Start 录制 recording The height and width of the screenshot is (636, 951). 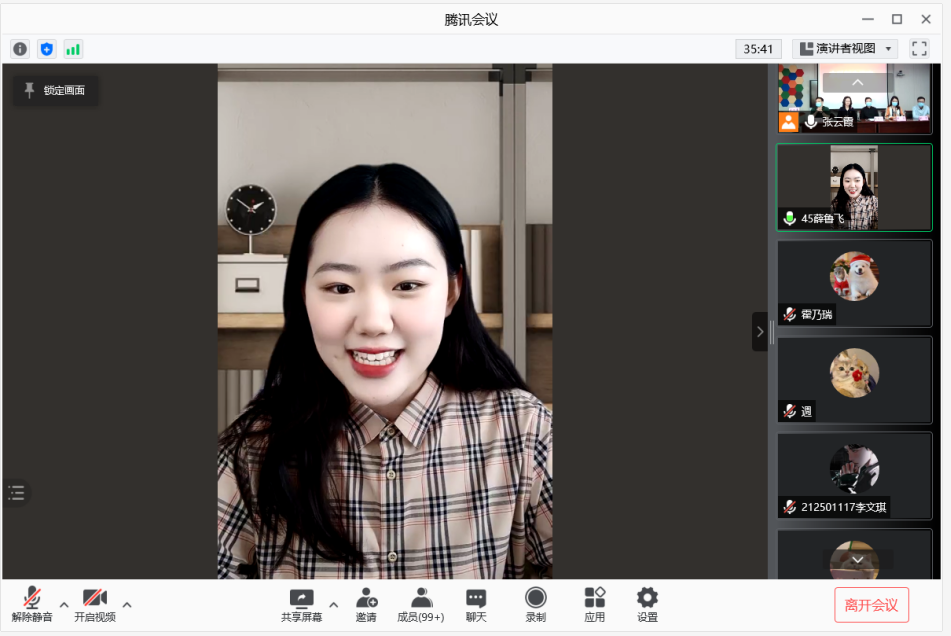tap(536, 605)
